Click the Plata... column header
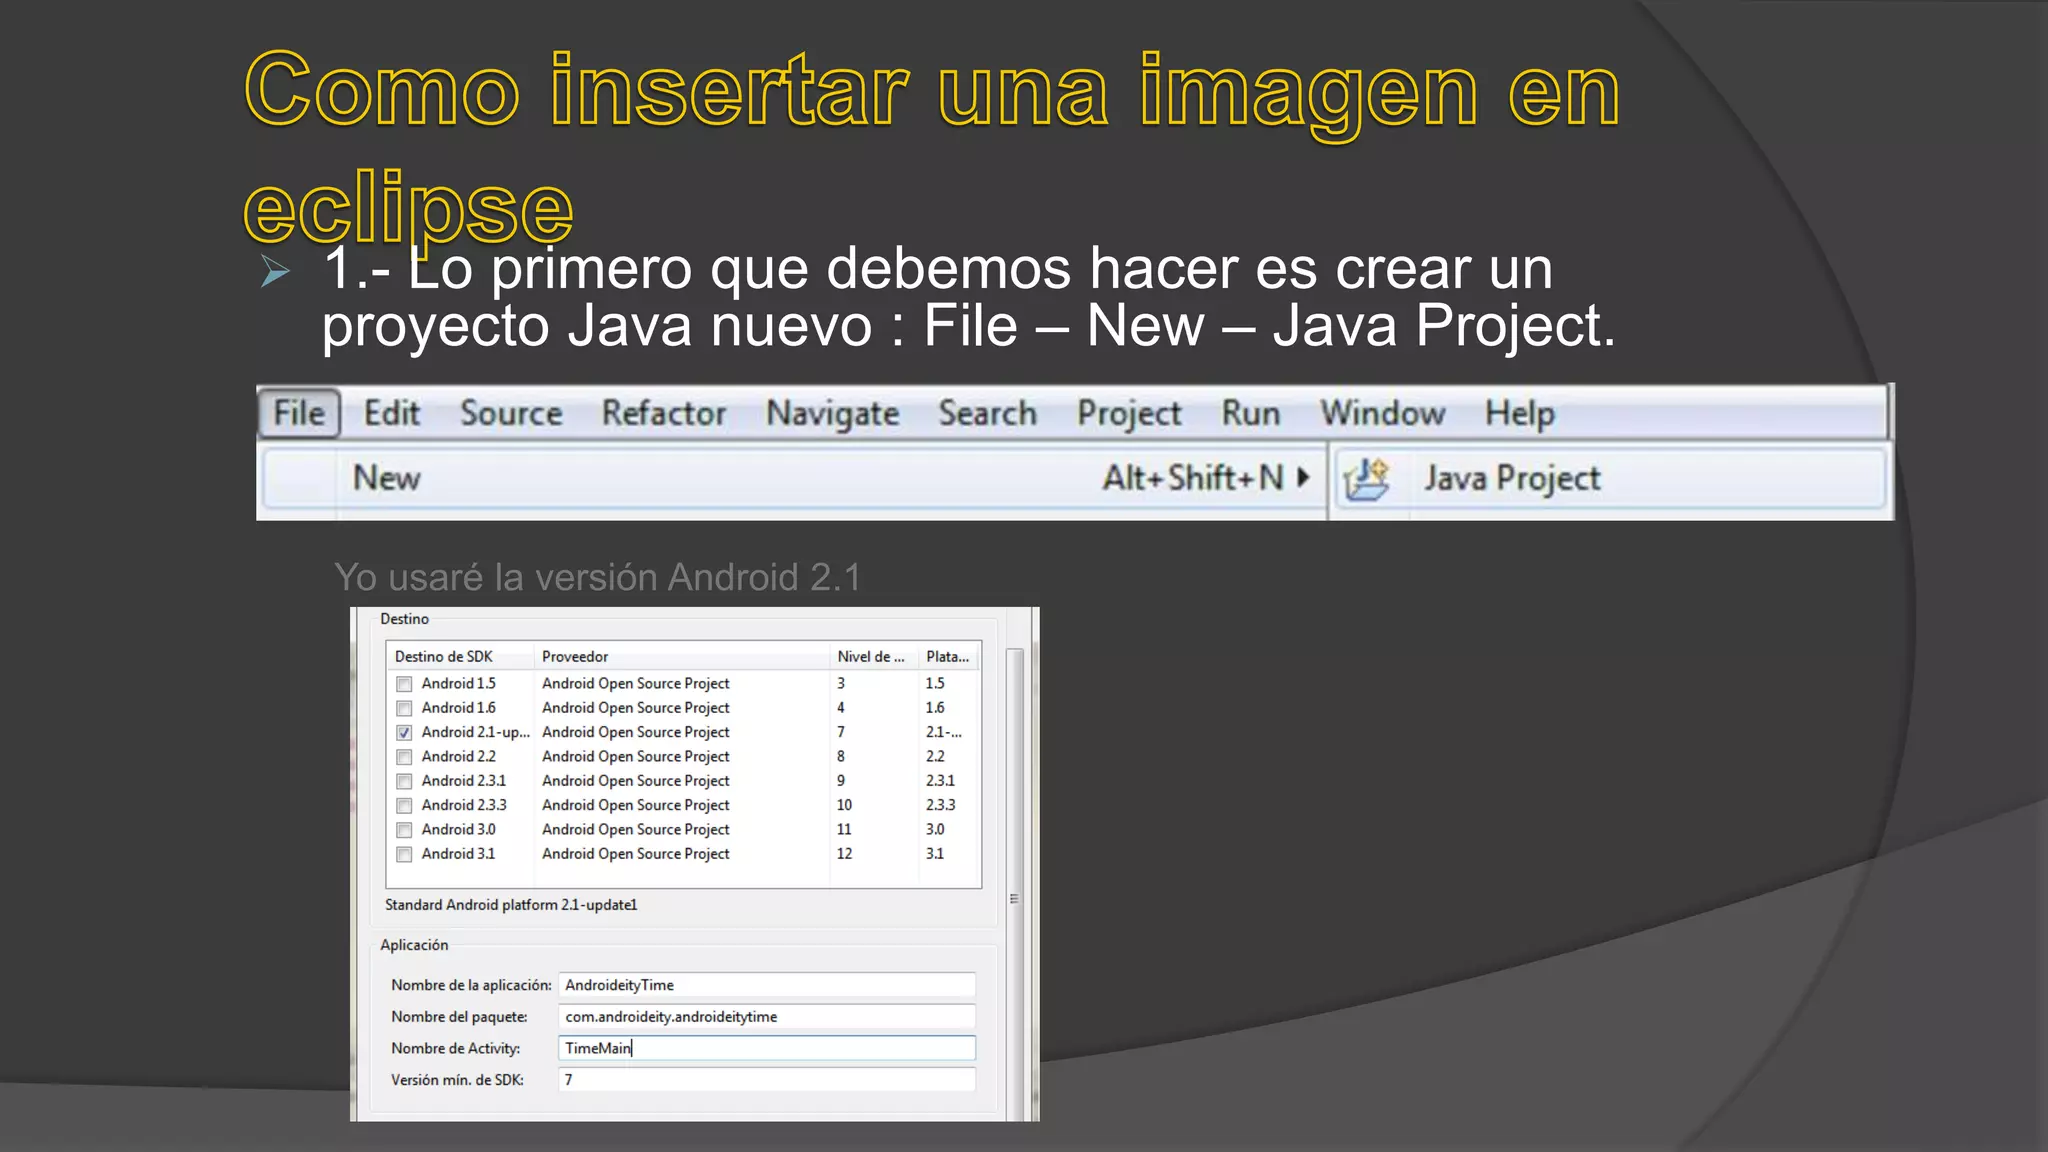 point(949,656)
